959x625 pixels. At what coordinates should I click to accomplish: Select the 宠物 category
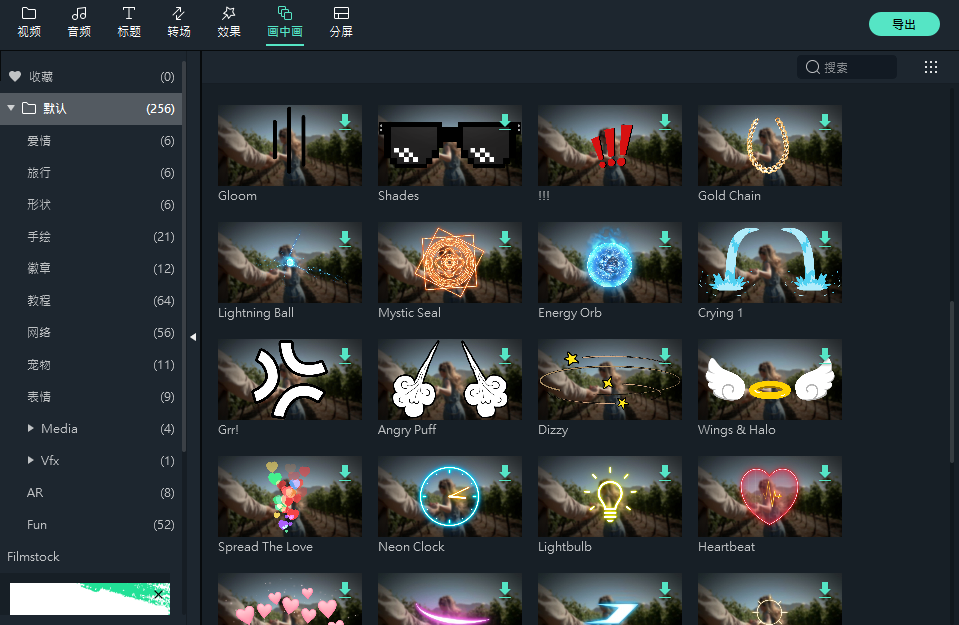(91, 364)
